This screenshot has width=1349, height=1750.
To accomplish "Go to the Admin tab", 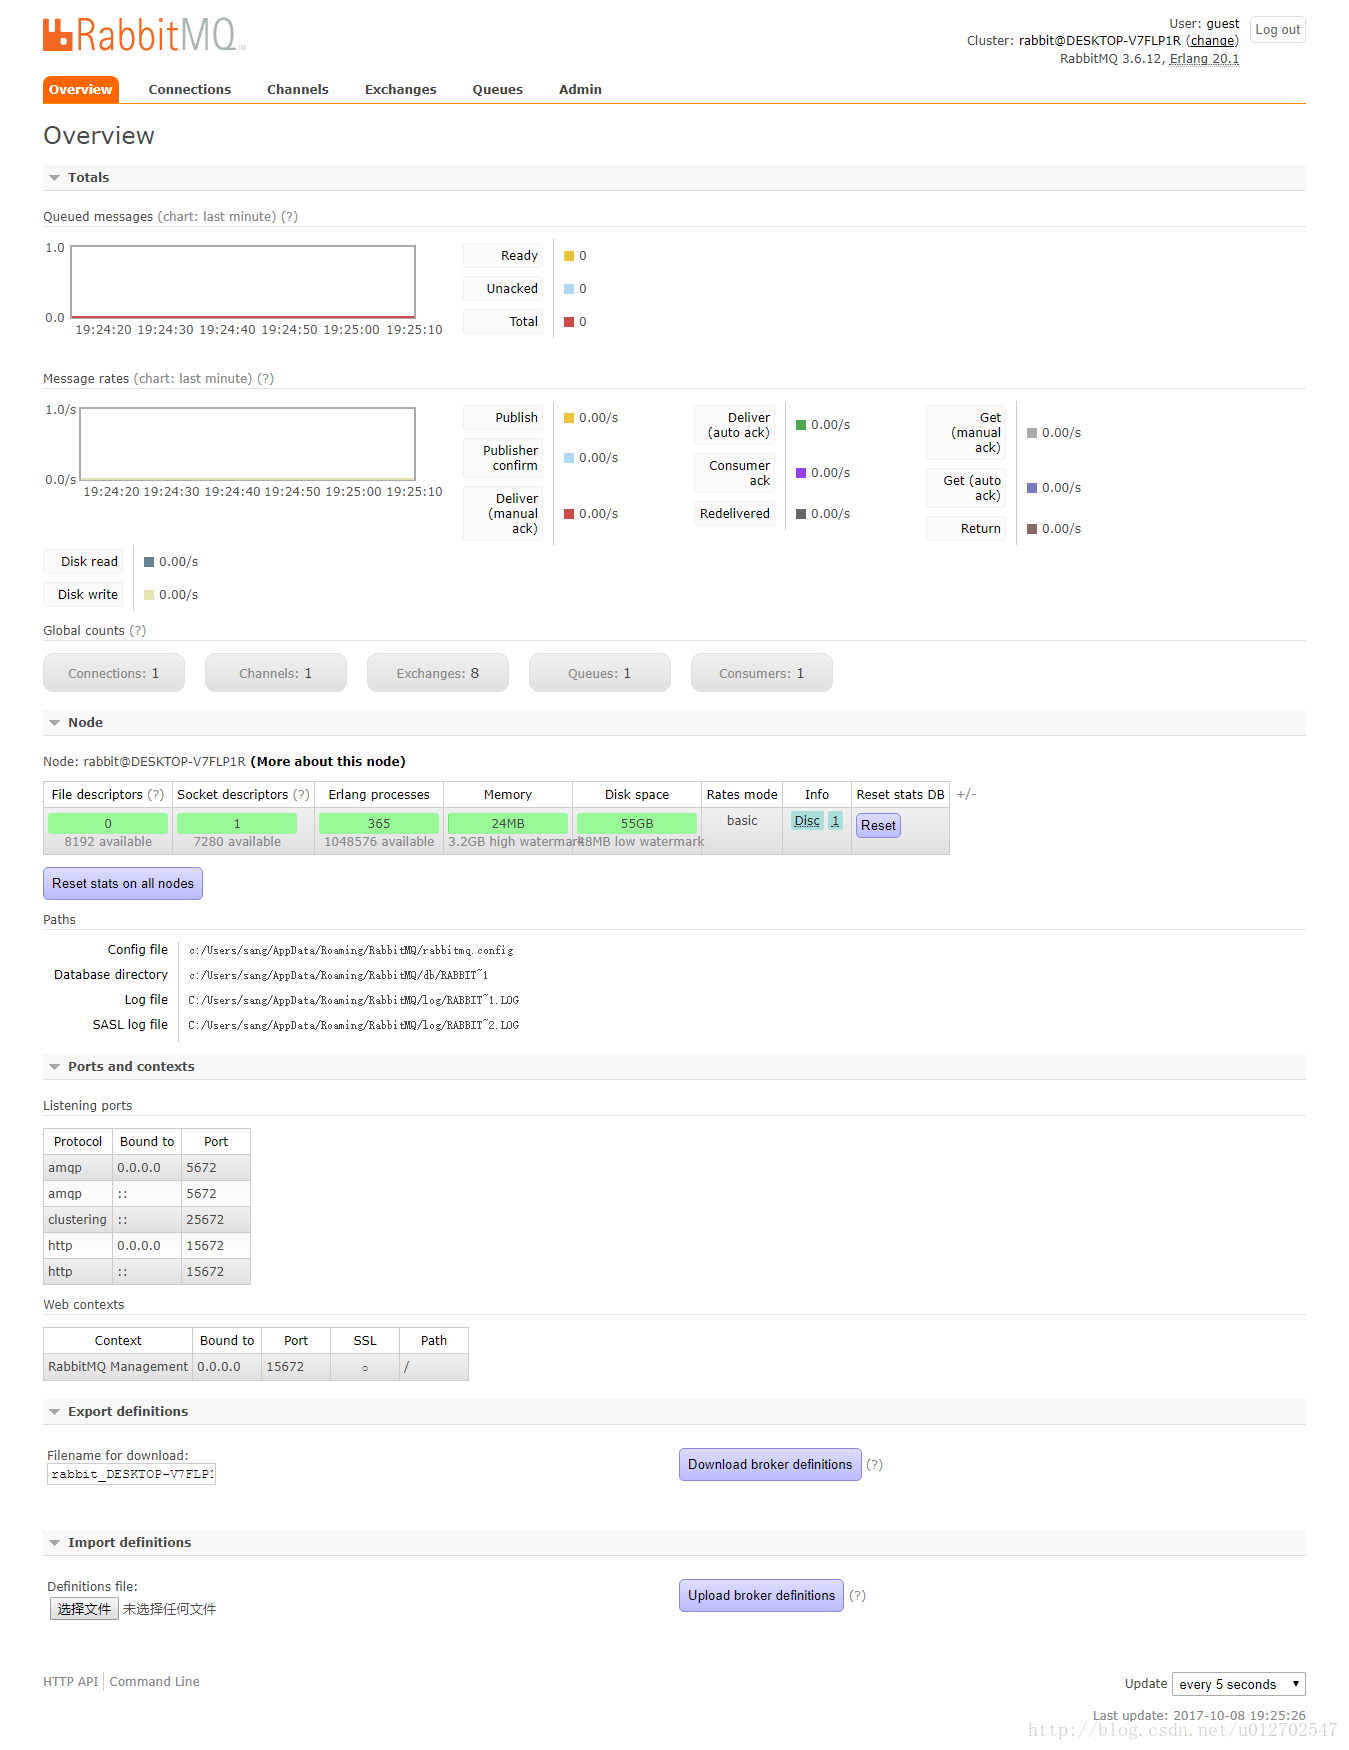I will click(580, 90).
